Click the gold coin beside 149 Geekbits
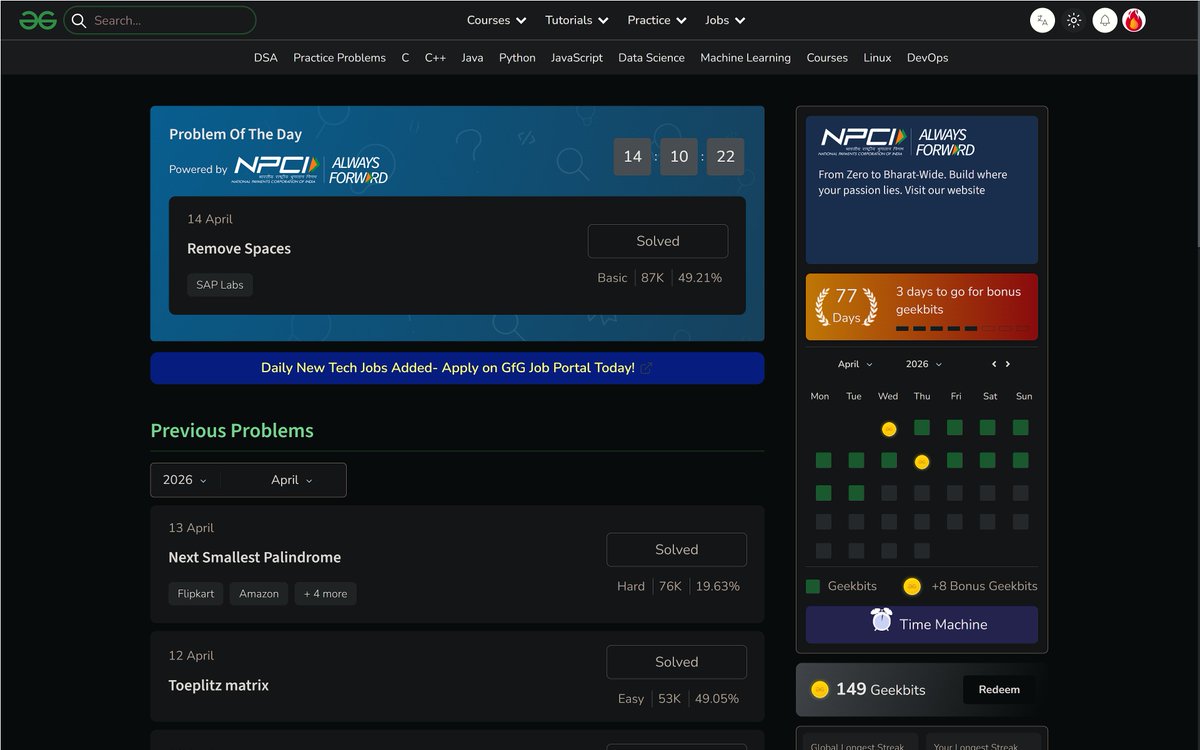This screenshot has height=750, width=1200. [820, 689]
